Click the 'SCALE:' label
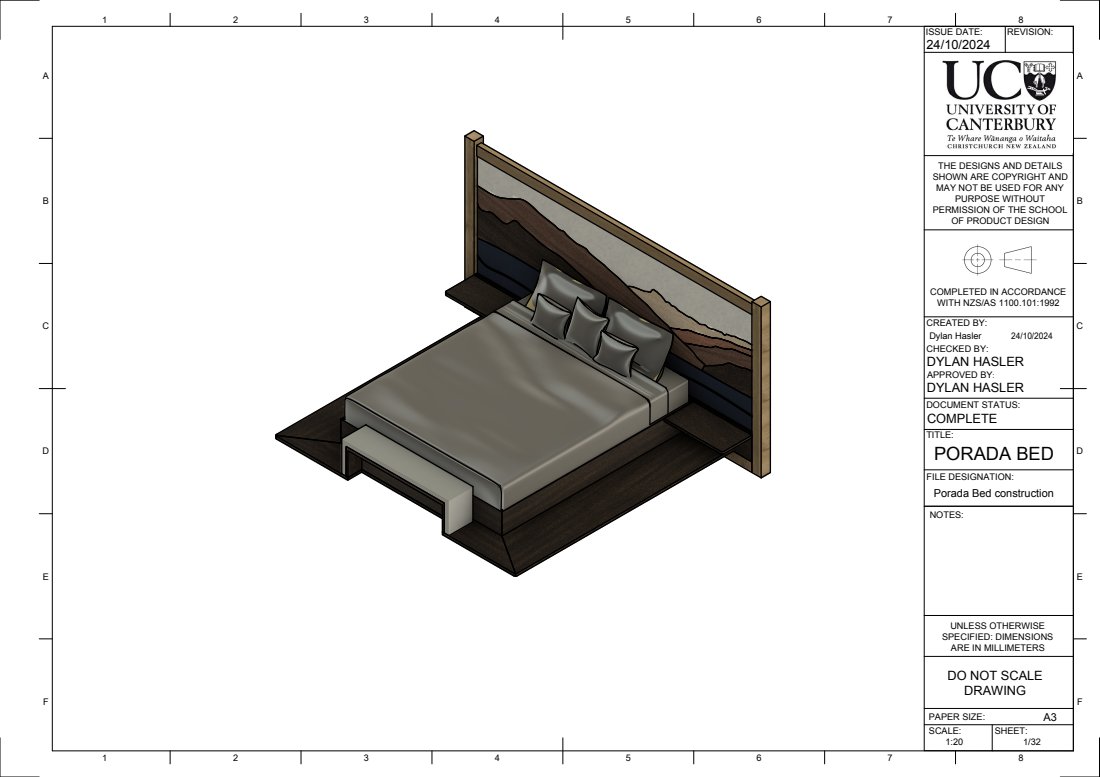 944,731
